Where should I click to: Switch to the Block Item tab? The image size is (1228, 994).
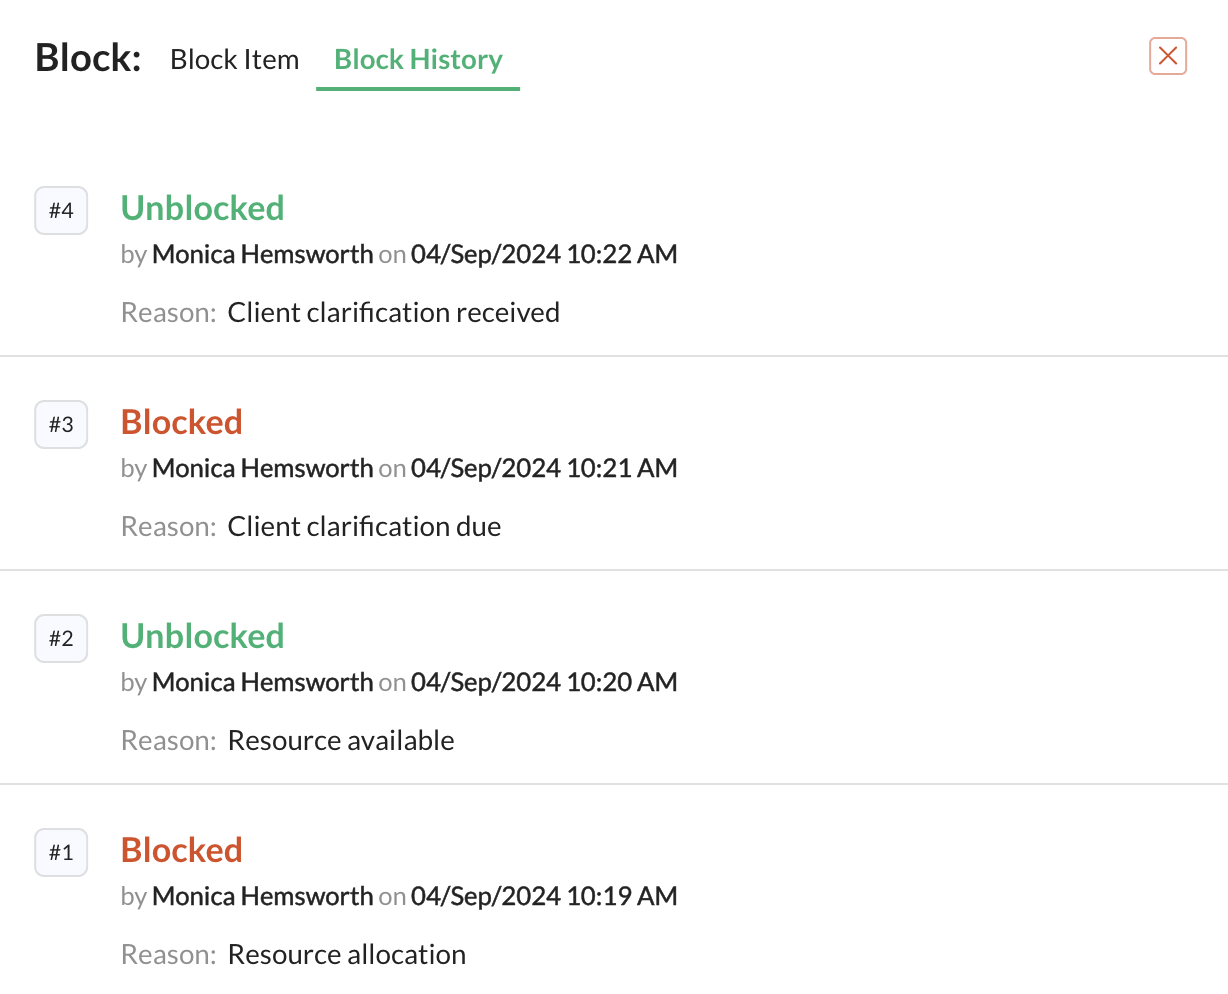click(x=234, y=60)
